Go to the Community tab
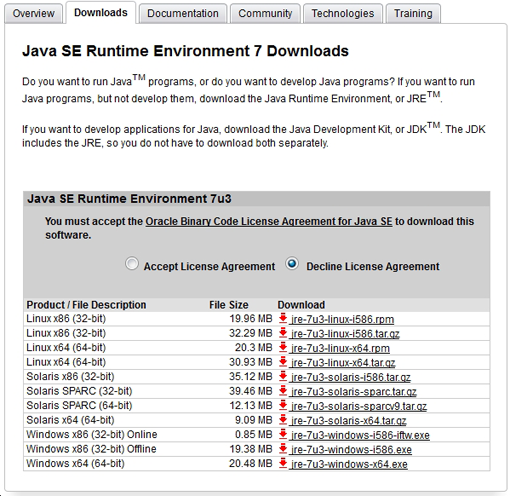 265,13
